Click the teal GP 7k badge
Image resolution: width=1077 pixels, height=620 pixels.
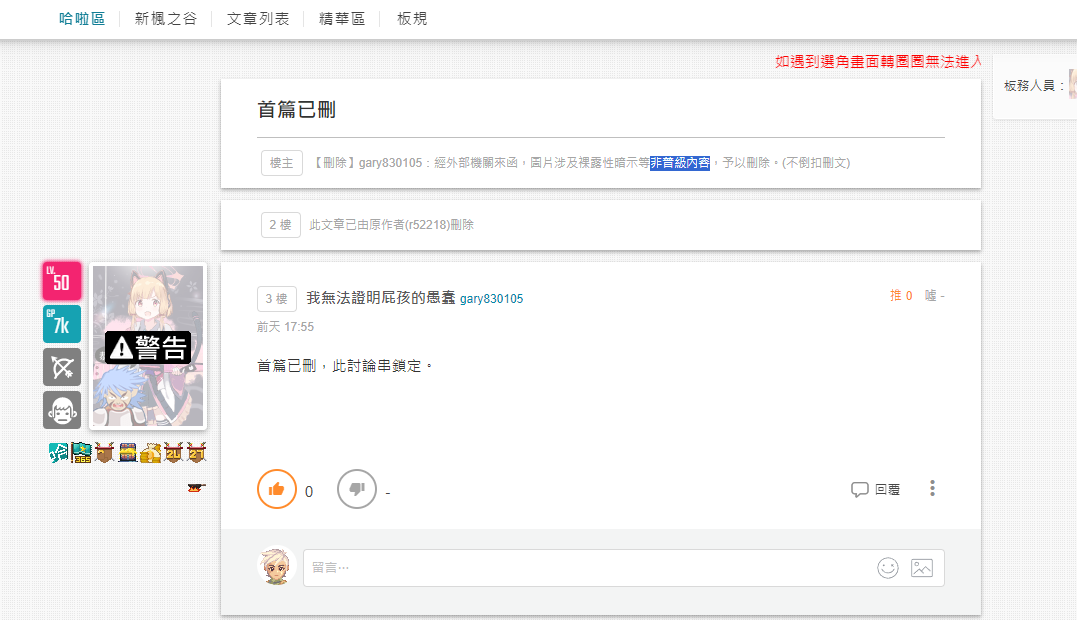click(x=62, y=324)
